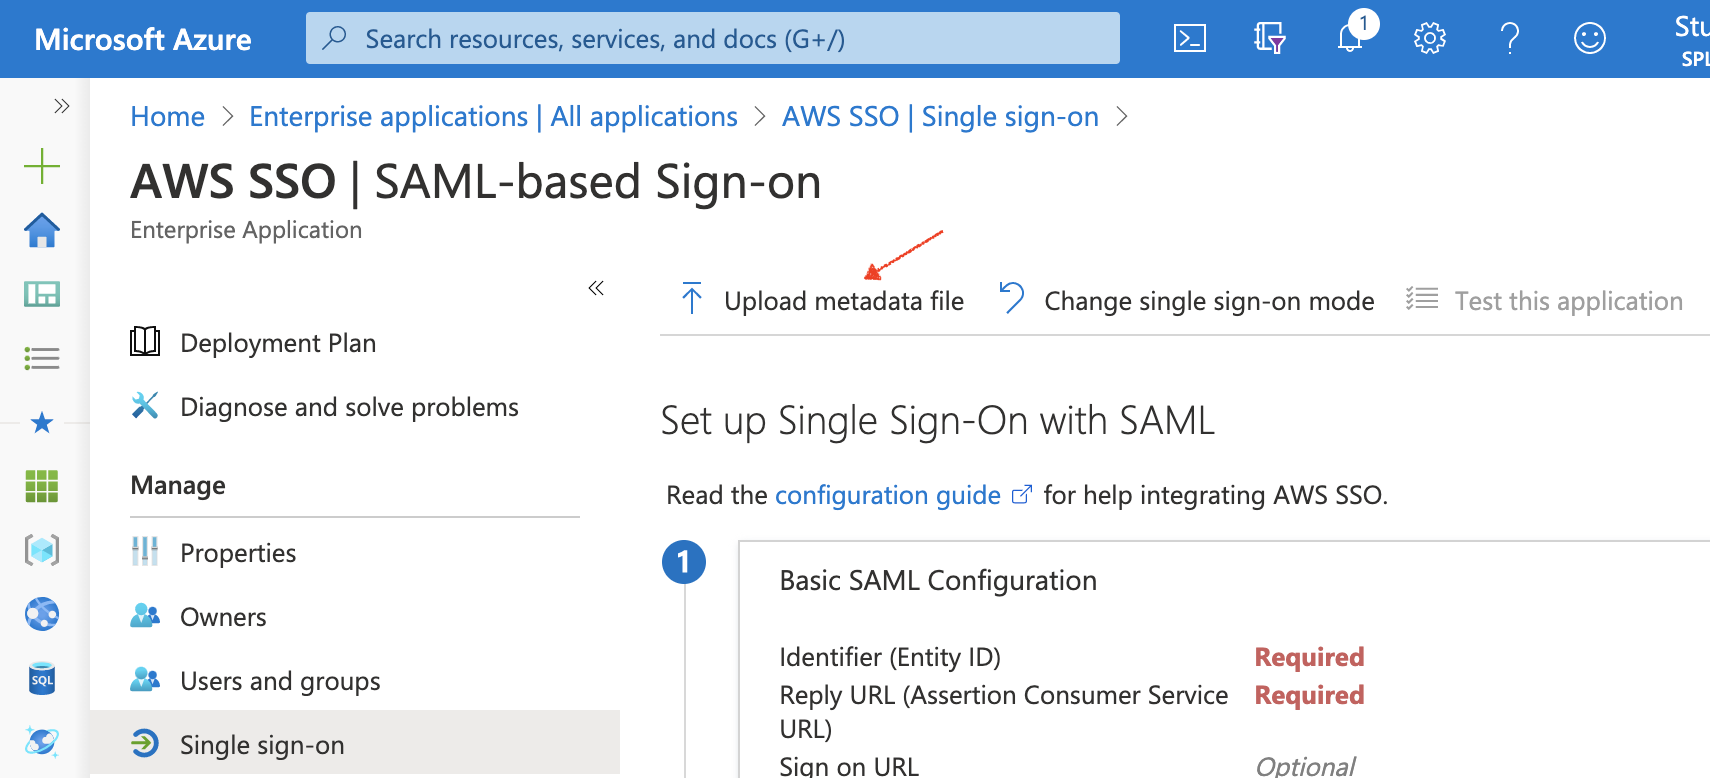Click the Identifier (Entity ID) label
This screenshot has height=778, width=1710.
tap(890, 657)
